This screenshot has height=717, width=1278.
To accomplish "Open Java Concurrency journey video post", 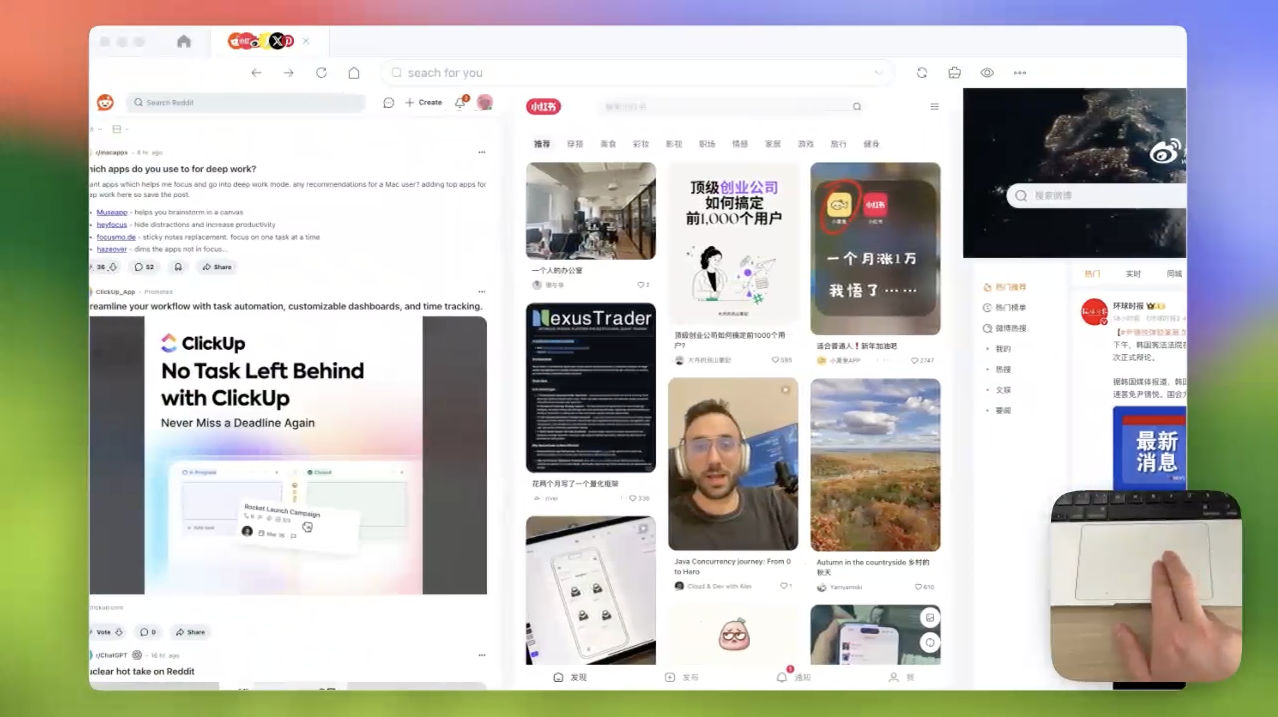I will (733, 464).
